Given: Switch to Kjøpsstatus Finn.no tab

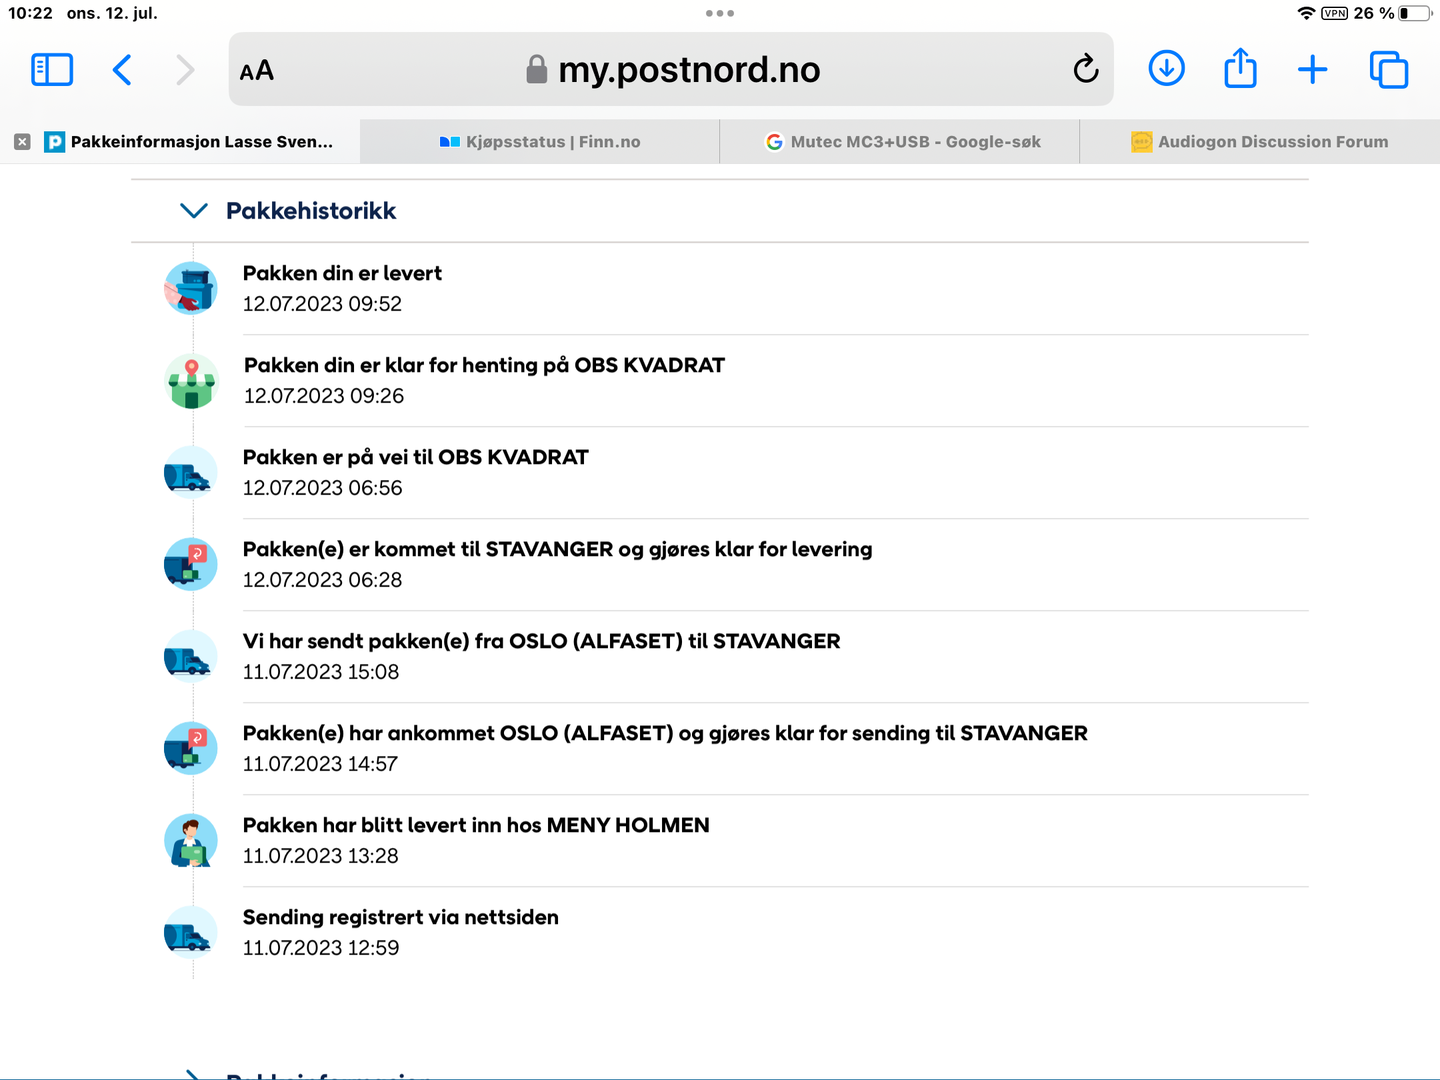Looking at the screenshot, I should pyautogui.click(x=540, y=142).
